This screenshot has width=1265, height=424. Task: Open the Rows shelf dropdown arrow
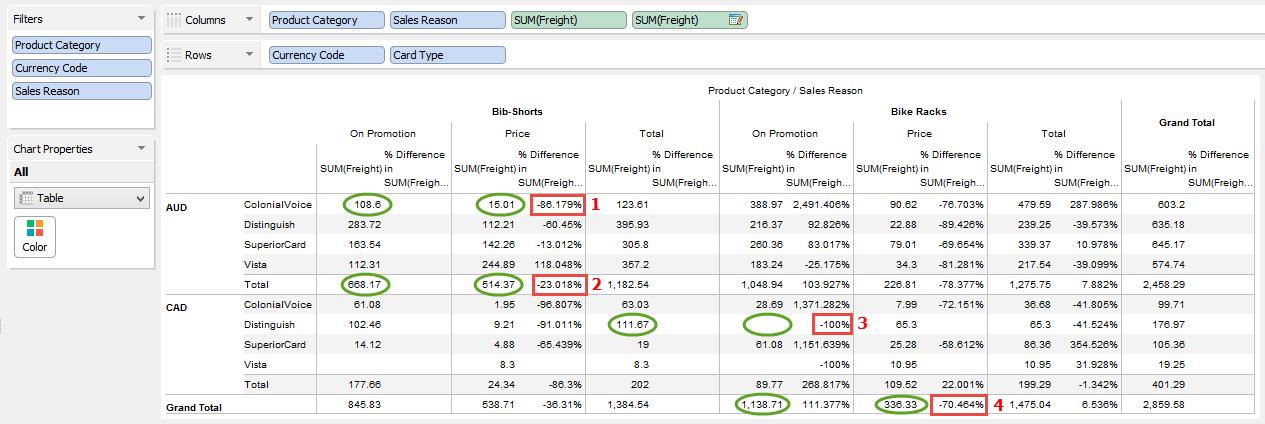[249, 55]
